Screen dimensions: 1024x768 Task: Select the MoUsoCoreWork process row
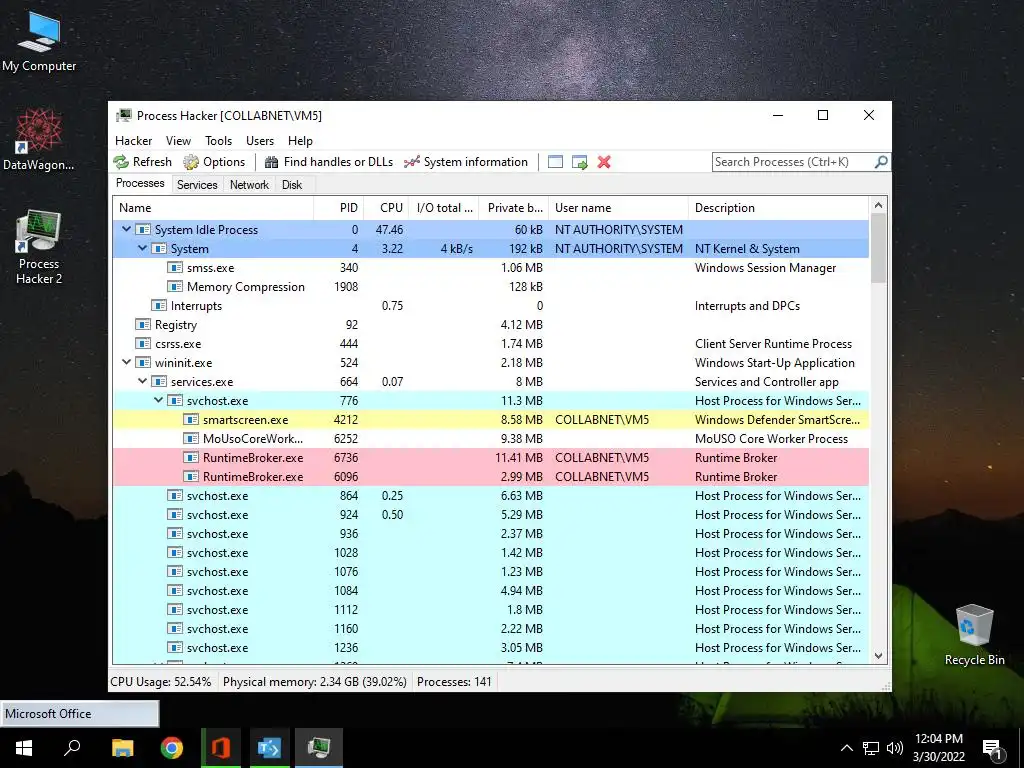pos(491,438)
